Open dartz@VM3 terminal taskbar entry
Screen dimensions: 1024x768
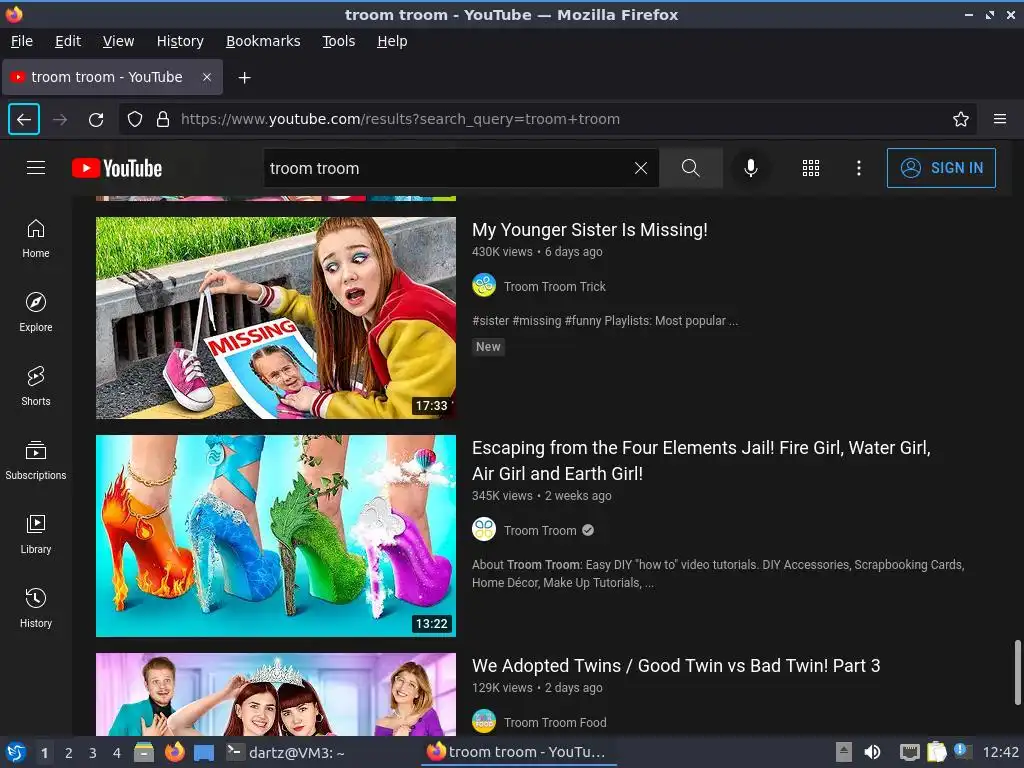(285, 752)
